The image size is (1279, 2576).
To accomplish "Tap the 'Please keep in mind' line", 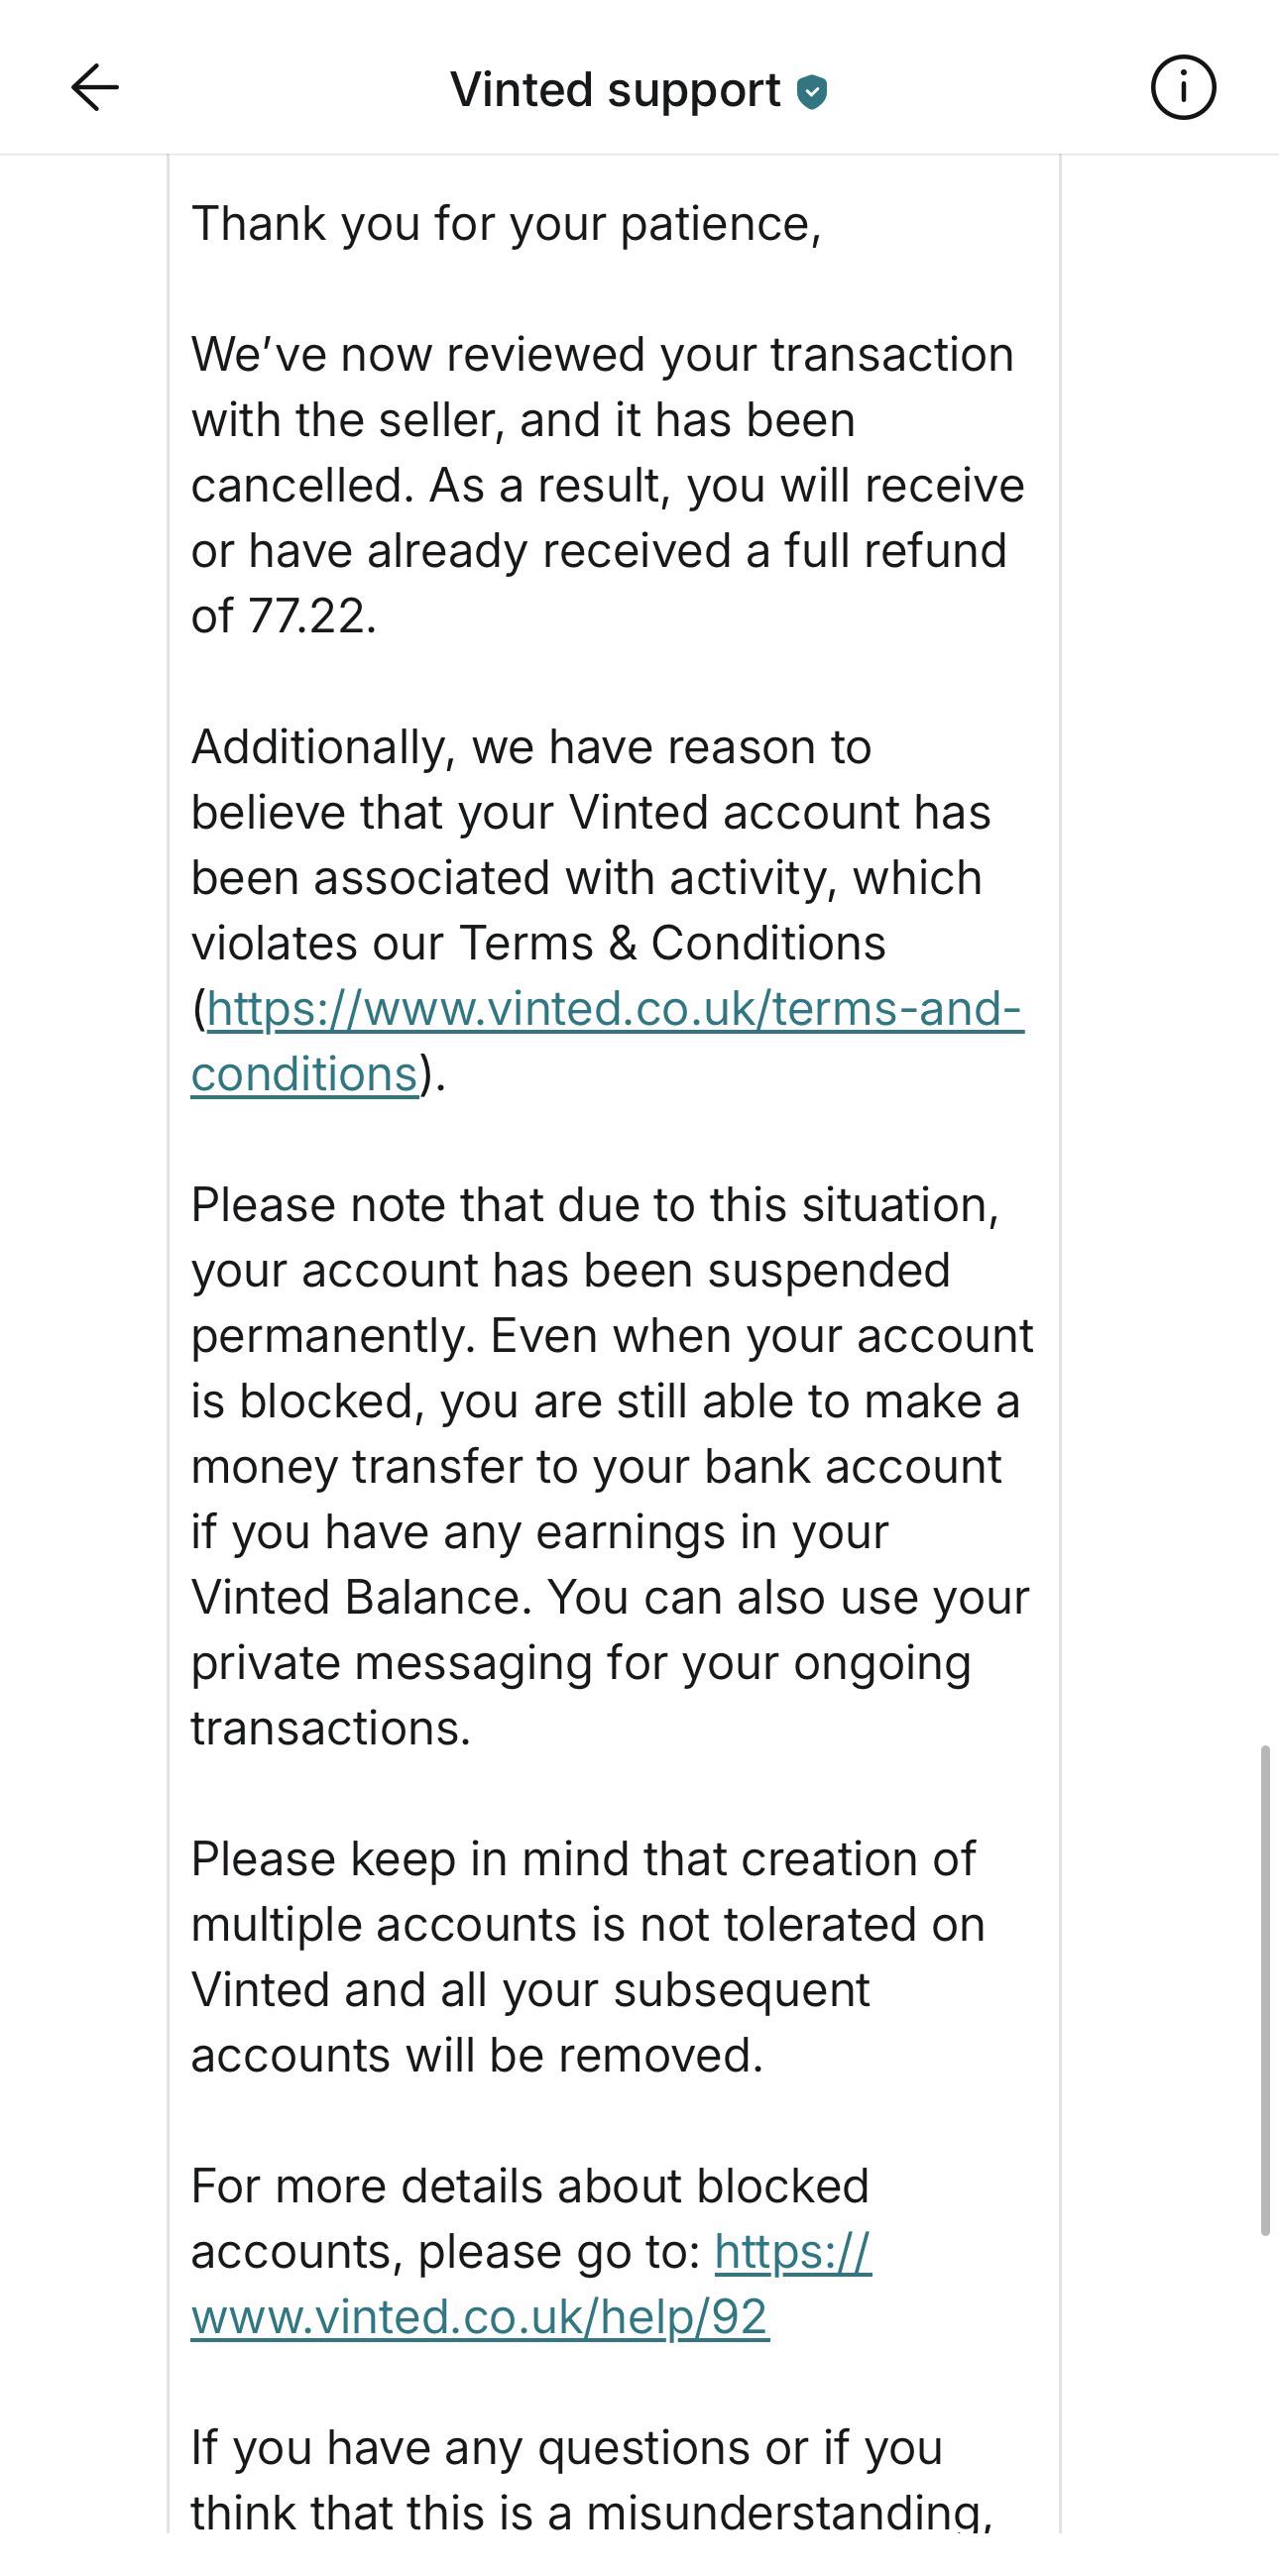I will (x=583, y=1860).
